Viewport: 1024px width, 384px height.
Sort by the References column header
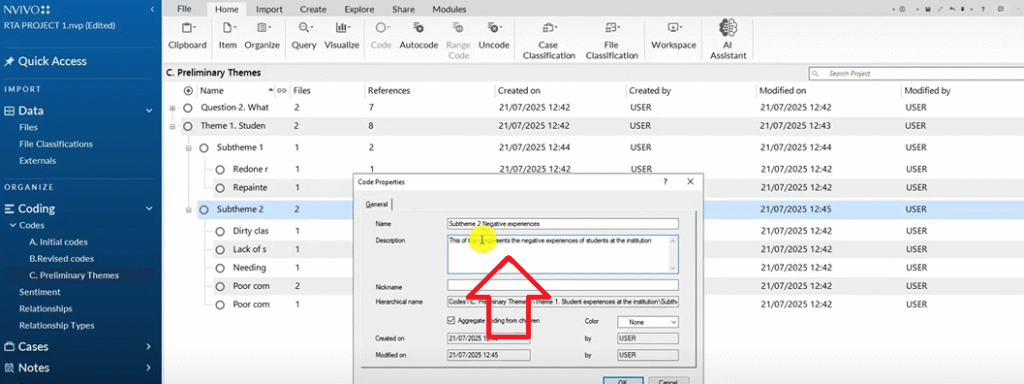pyautogui.click(x=389, y=91)
